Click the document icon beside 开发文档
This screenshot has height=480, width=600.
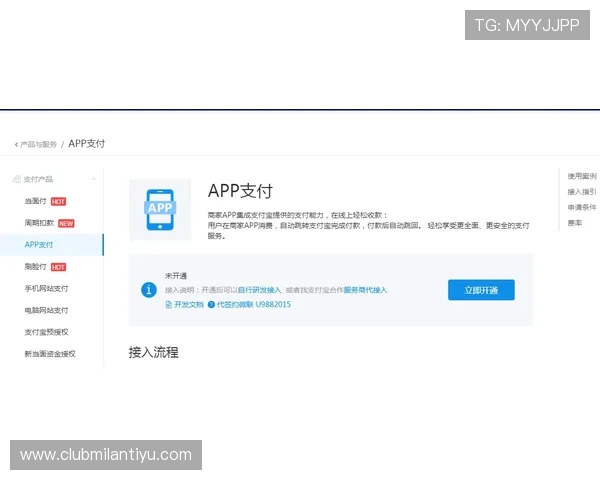point(168,305)
